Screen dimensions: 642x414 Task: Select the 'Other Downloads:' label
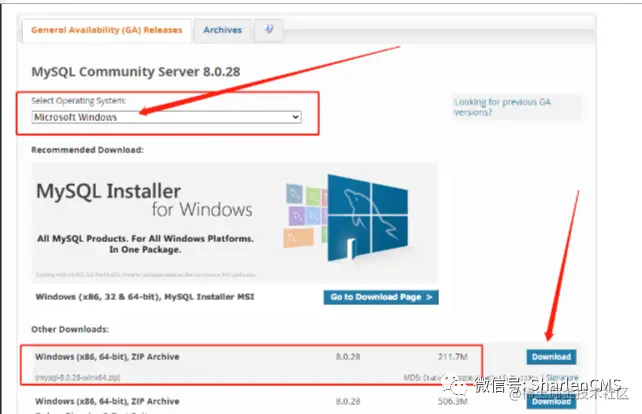pyautogui.click(x=70, y=329)
